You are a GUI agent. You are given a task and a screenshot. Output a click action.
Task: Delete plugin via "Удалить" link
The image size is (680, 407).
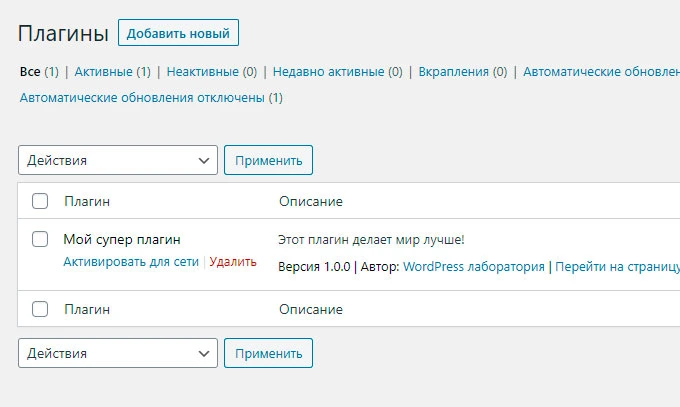point(233,262)
